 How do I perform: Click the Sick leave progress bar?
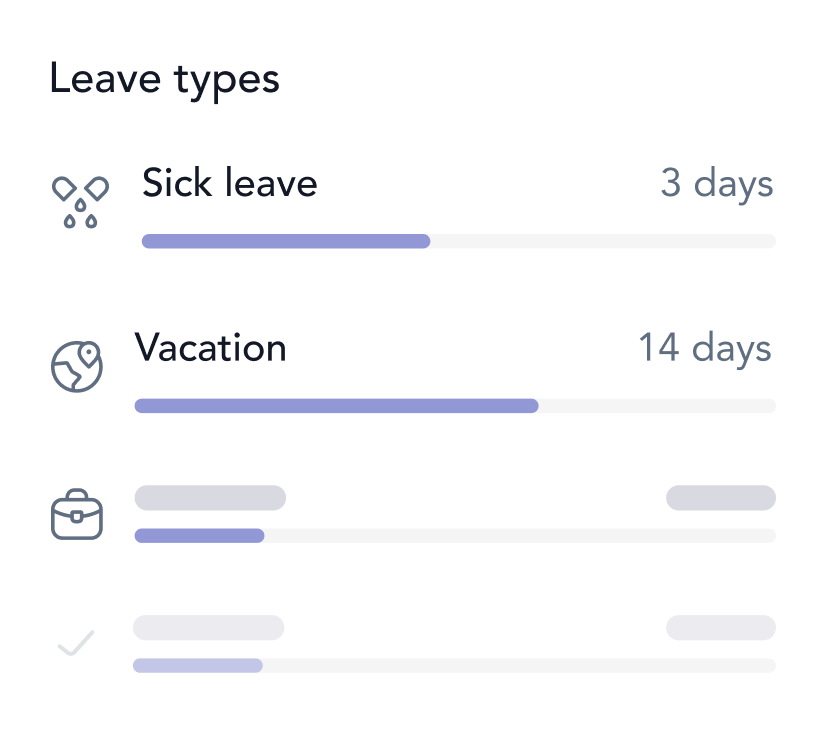coord(459,241)
